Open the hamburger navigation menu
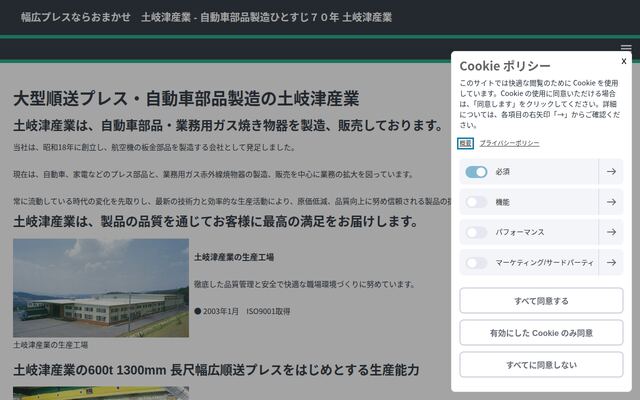 (x=626, y=47)
